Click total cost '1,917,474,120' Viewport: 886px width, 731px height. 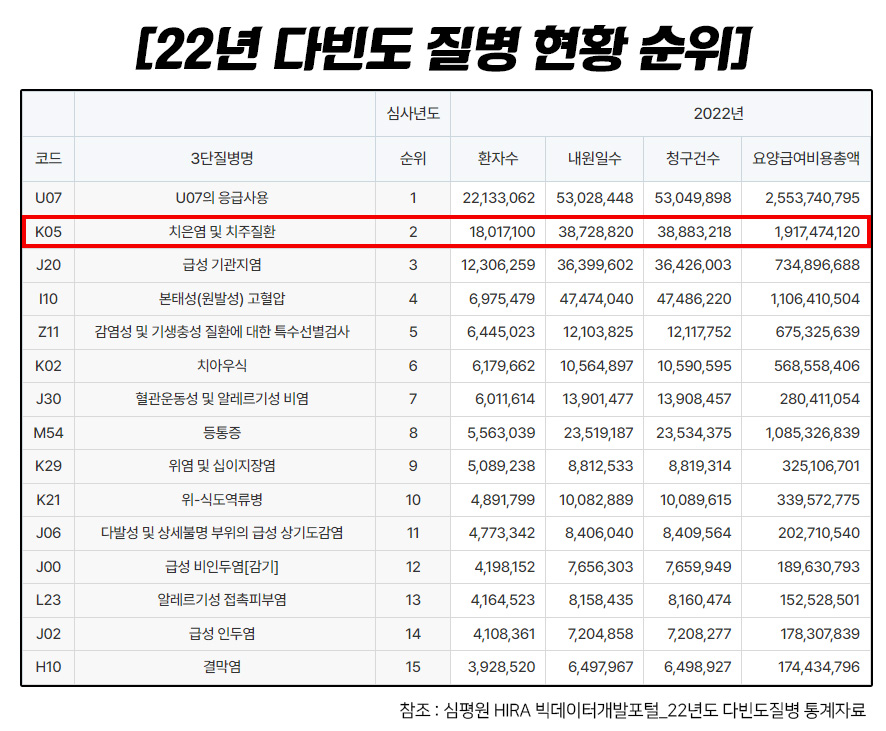(817, 232)
